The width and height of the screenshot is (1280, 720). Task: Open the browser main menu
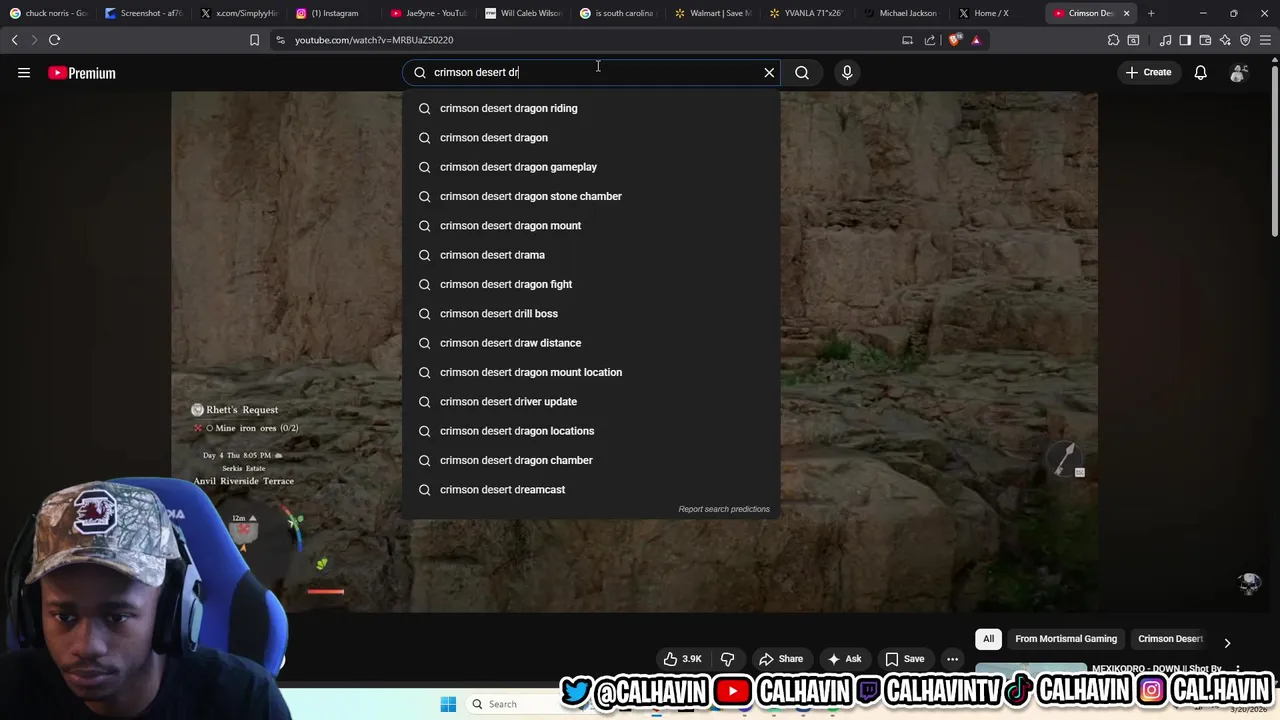(1266, 40)
